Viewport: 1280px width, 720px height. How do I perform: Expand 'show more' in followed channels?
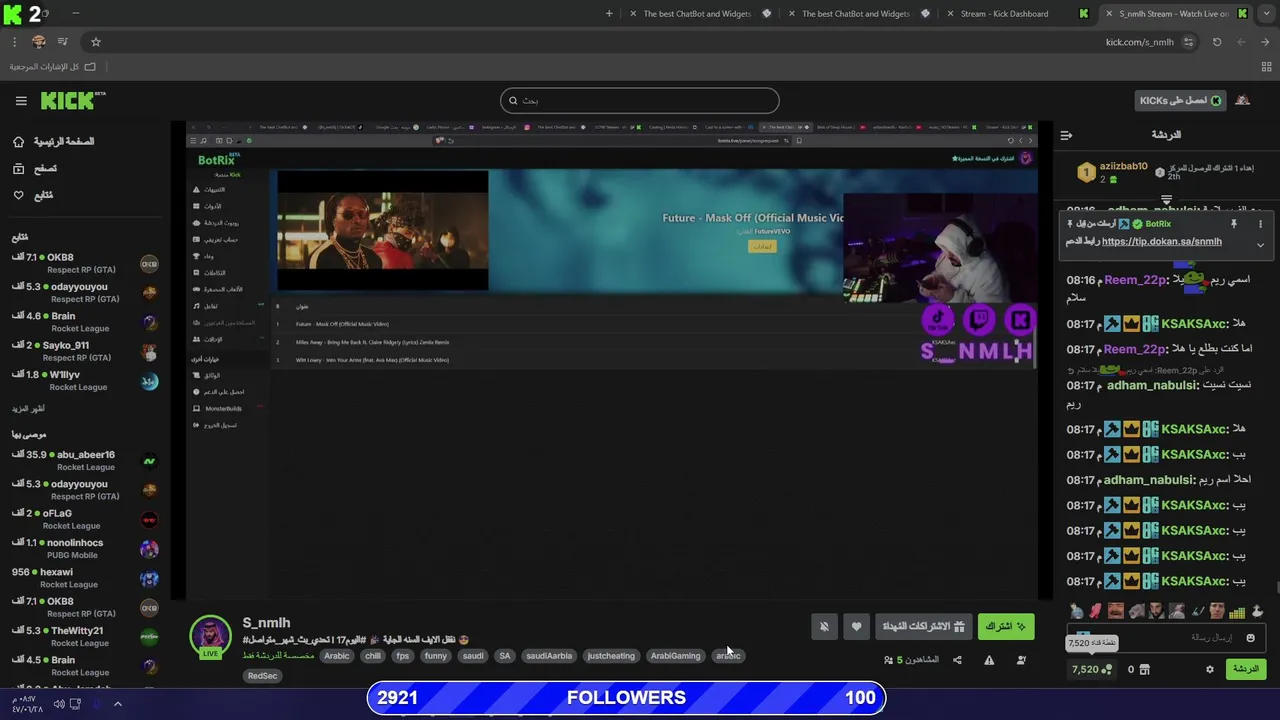[x=28, y=409]
